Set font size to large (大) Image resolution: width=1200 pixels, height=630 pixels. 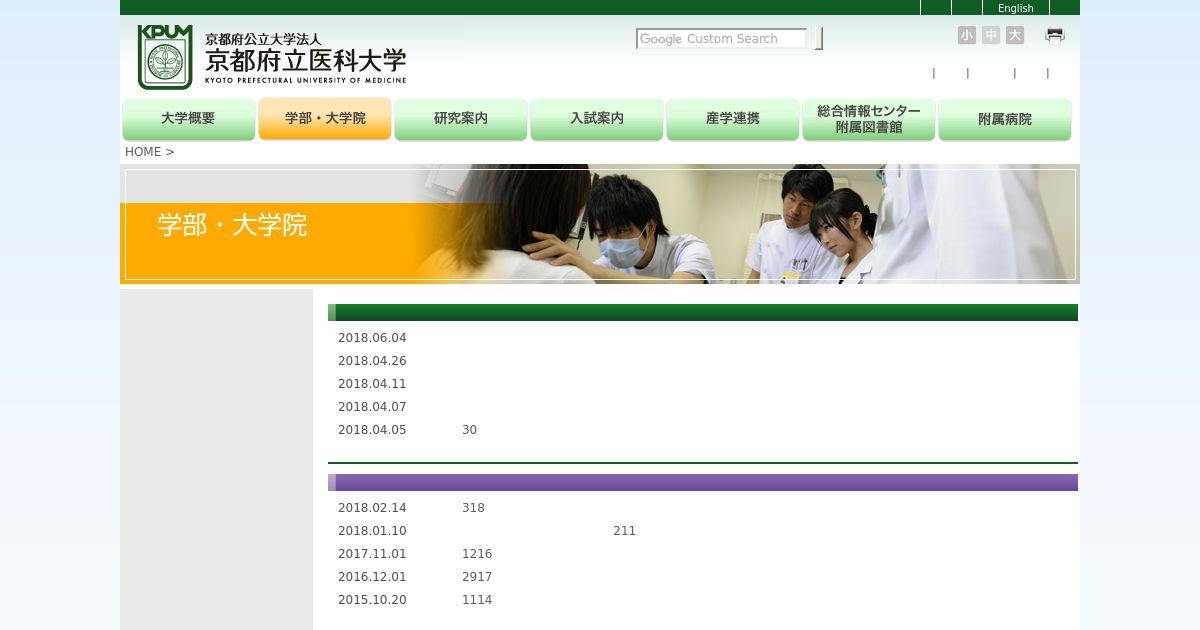(x=1015, y=35)
